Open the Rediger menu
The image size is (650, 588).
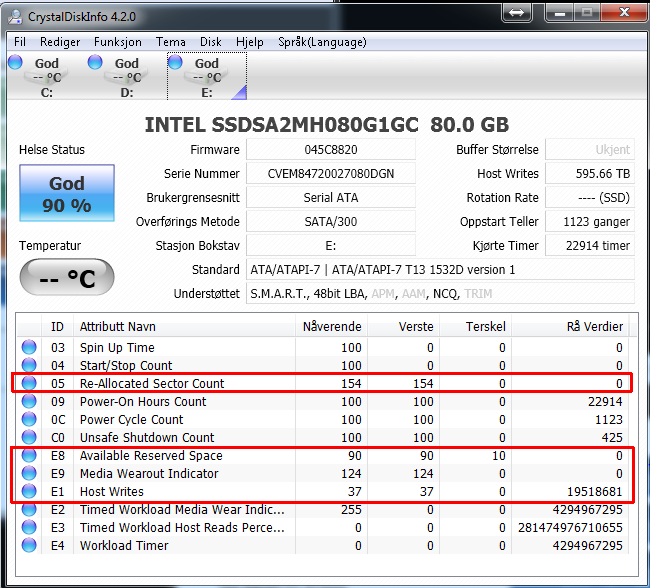pyautogui.click(x=60, y=42)
